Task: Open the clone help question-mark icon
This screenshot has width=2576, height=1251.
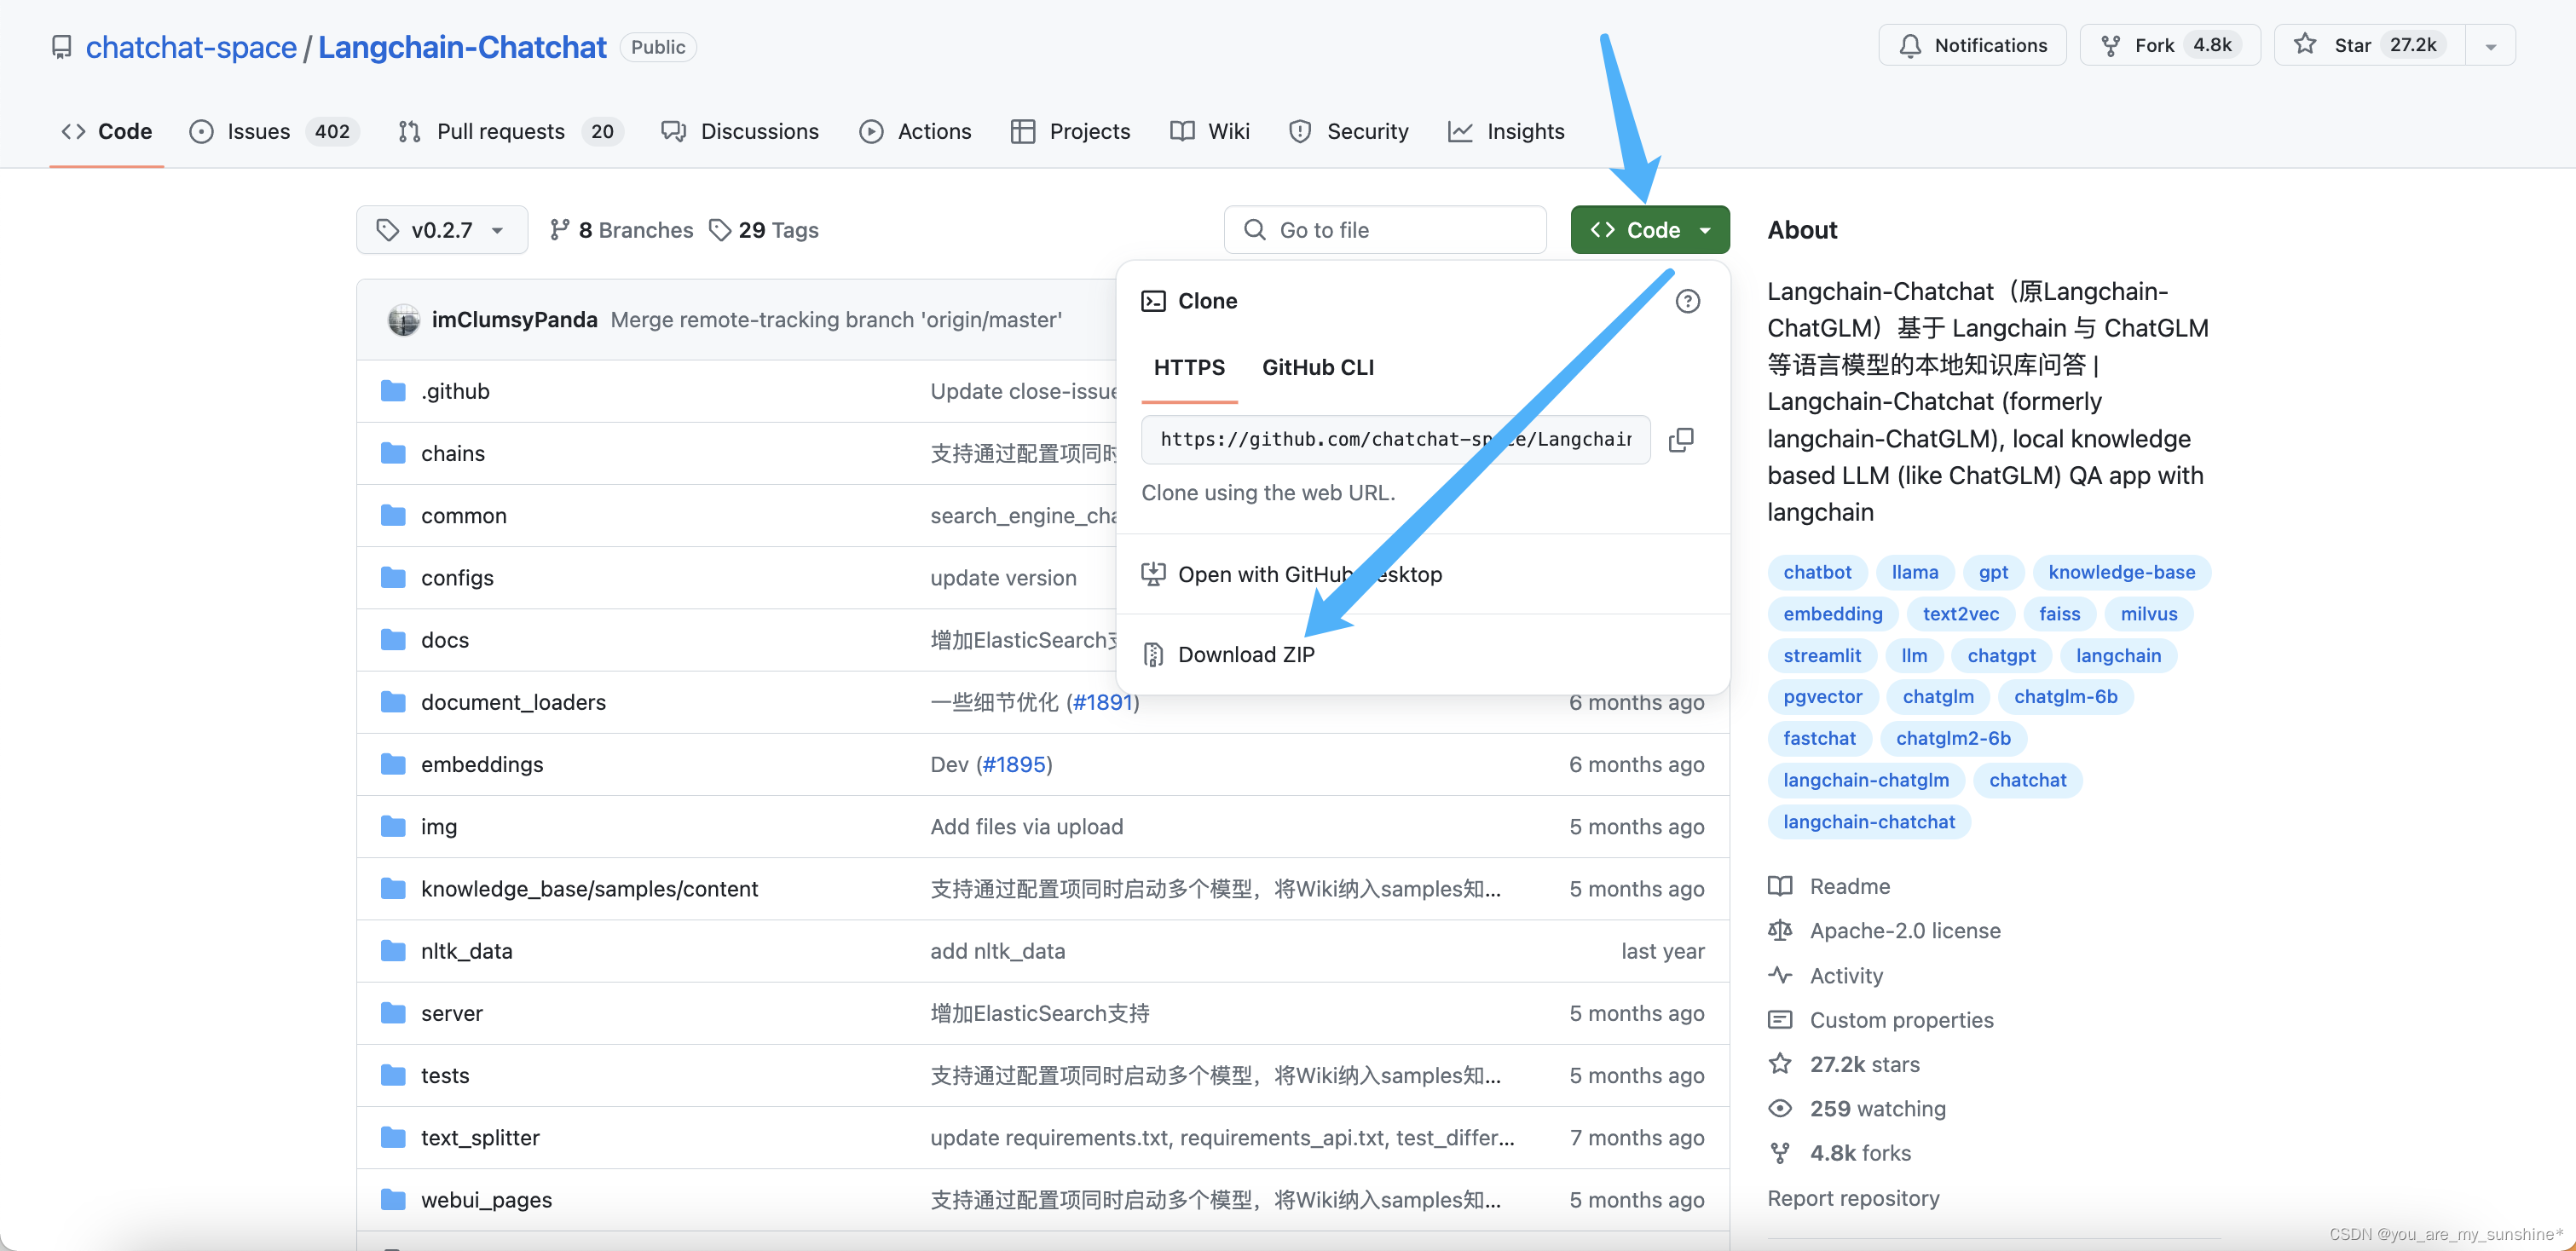Action: pyautogui.click(x=1687, y=301)
